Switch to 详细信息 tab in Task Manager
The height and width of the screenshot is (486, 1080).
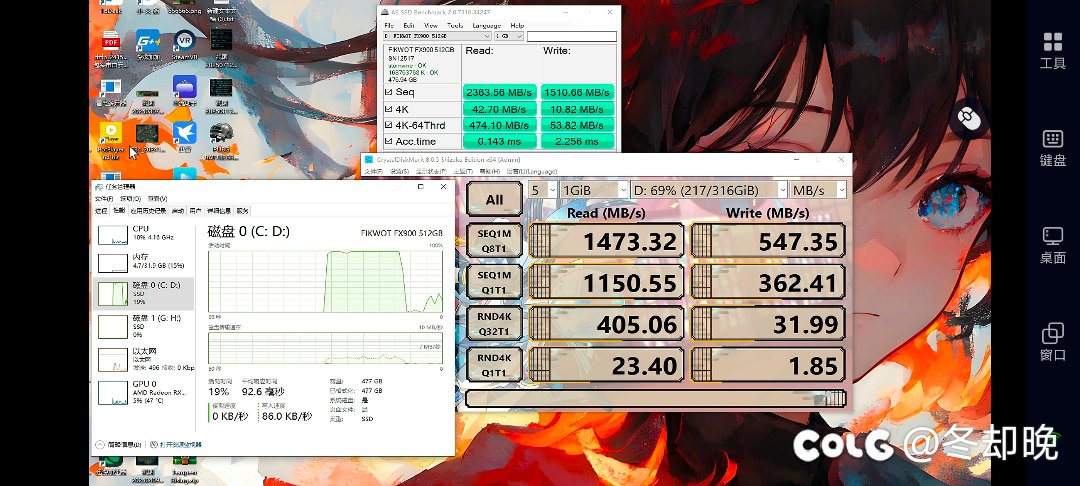tap(219, 211)
